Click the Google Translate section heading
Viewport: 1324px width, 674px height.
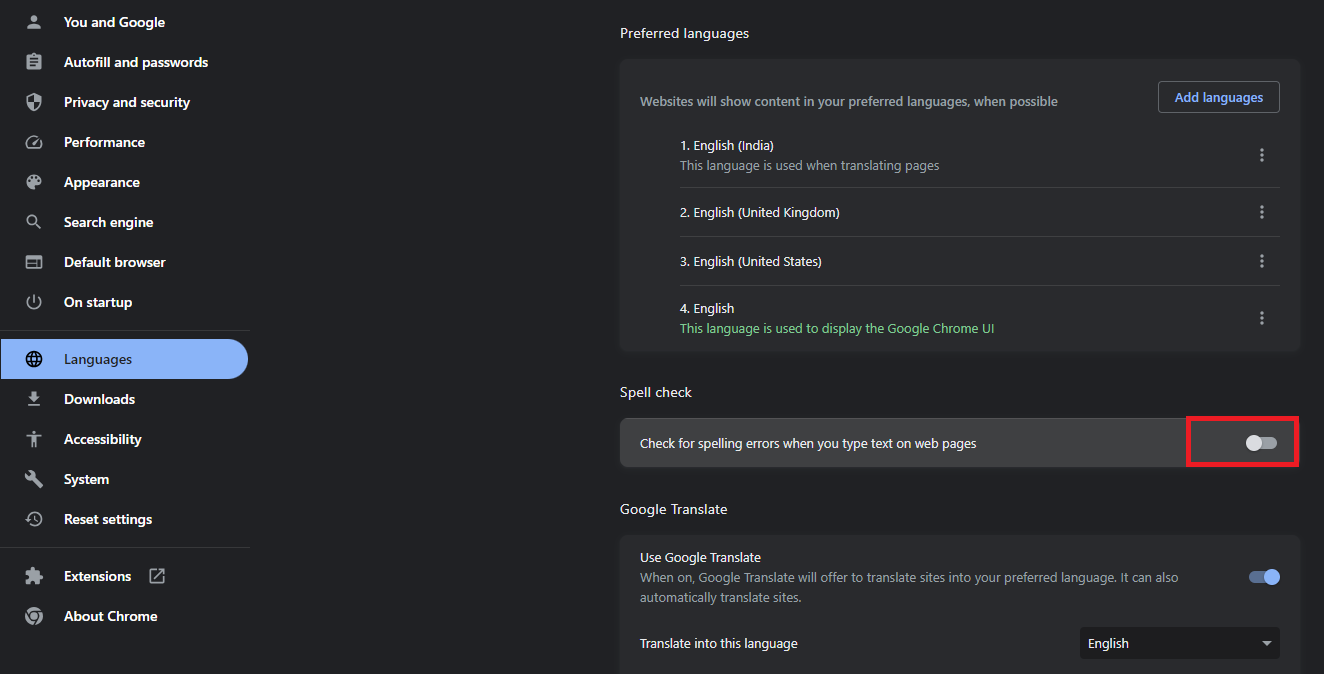pos(674,509)
